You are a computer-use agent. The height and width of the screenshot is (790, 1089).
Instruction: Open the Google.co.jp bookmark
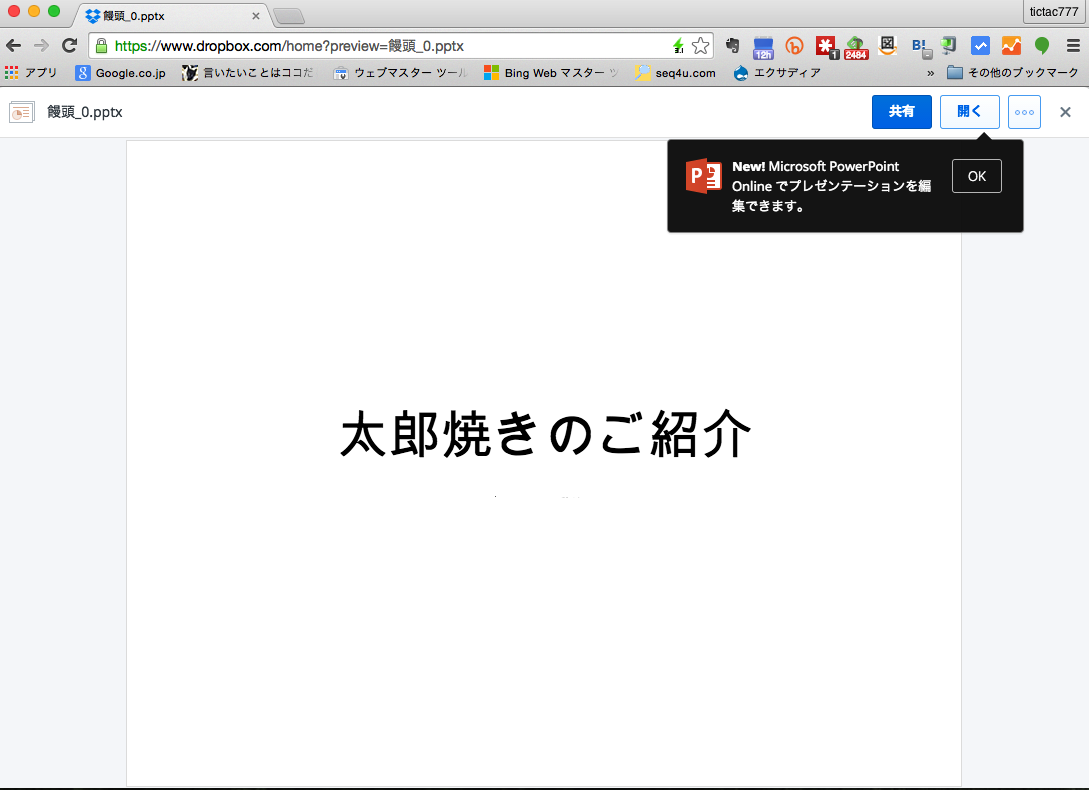[121, 73]
